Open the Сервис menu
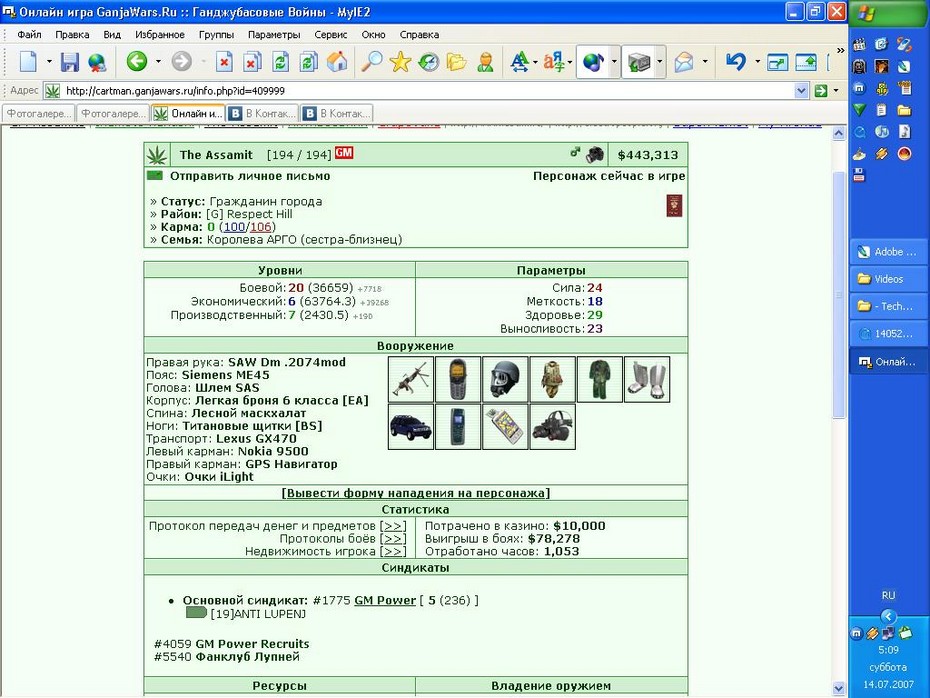Screen dimensions: 930x698 pyautogui.click(x=330, y=34)
